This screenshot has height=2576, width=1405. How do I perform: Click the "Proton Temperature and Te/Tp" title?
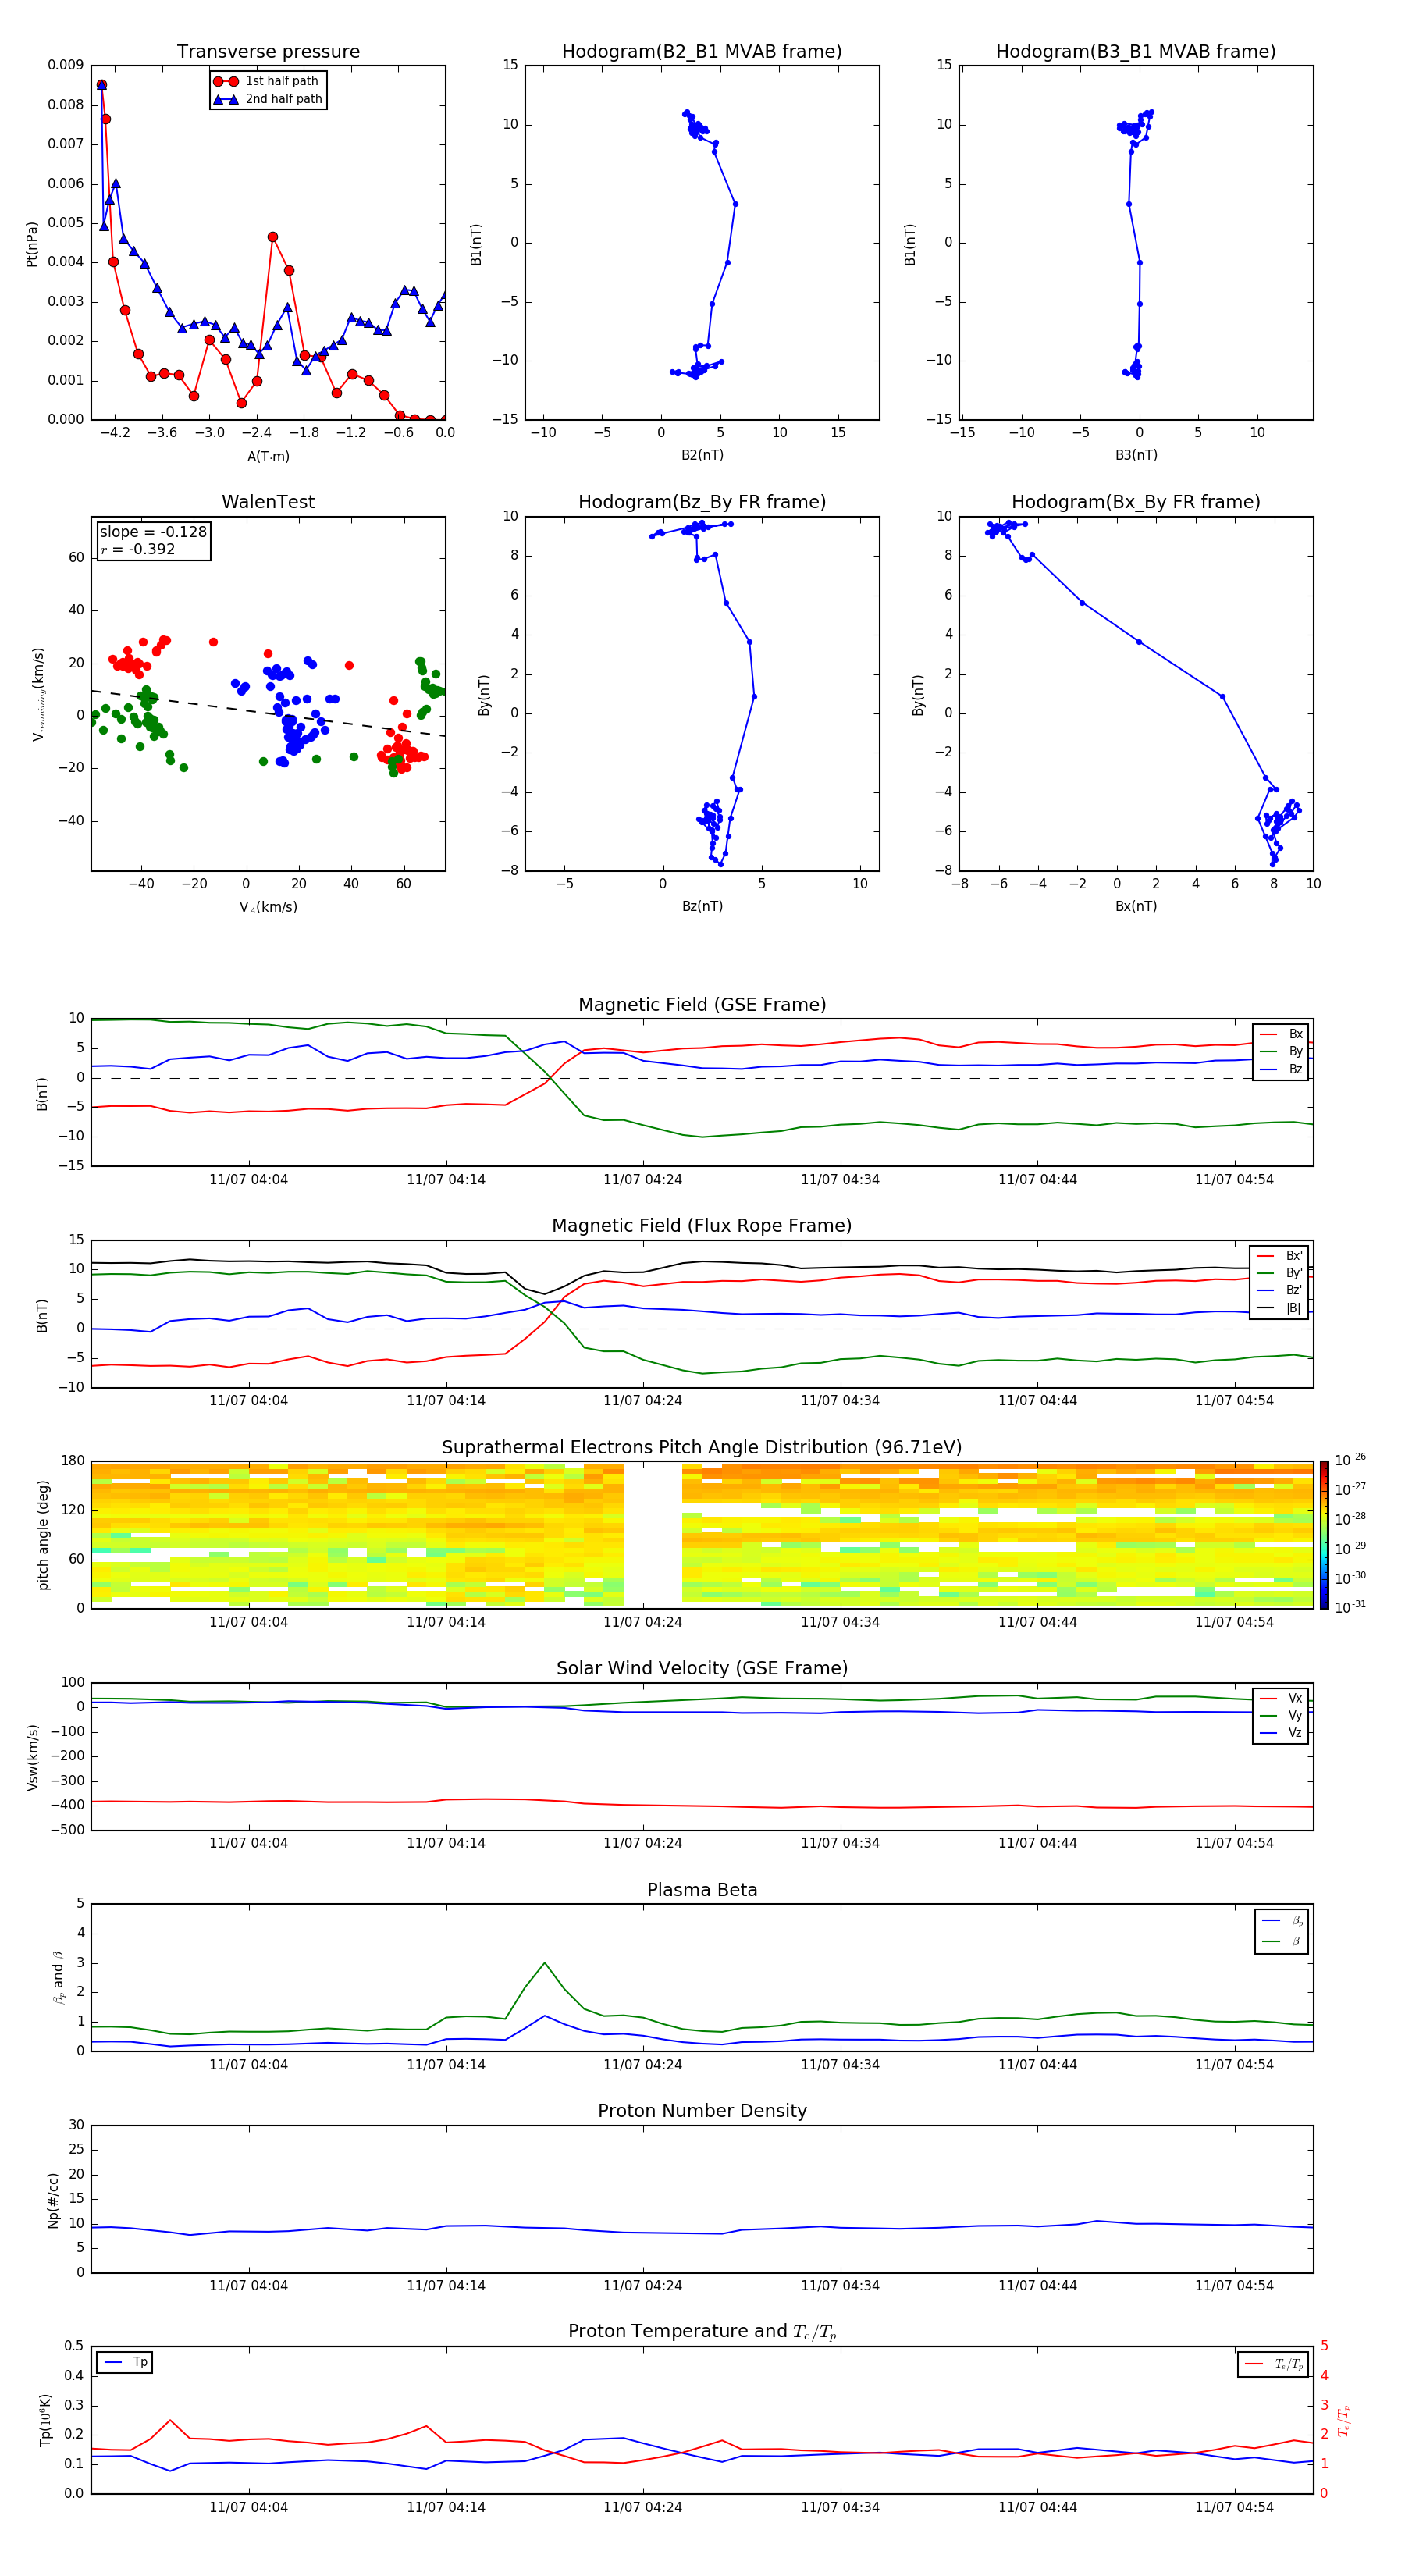(702, 2332)
